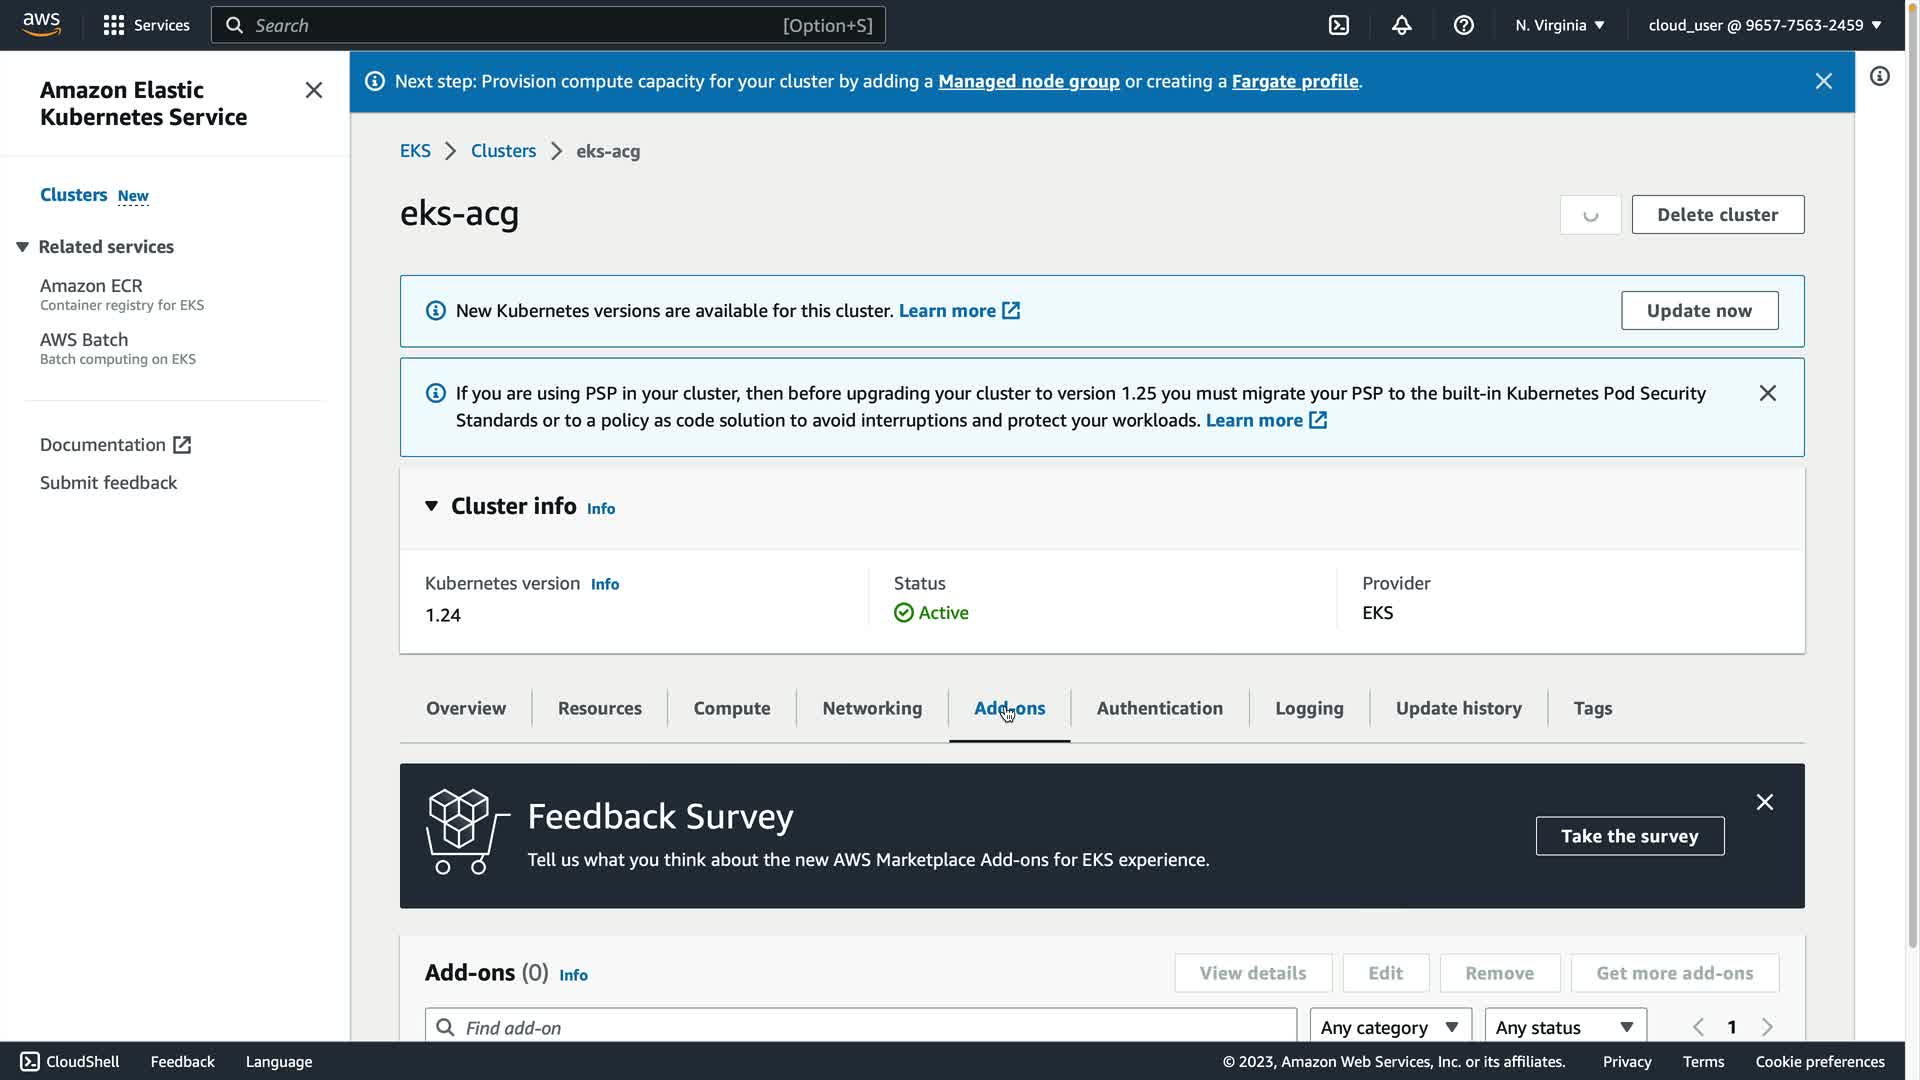
Task: Click the help question mark icon
Action: click(x=1463, y=25)
